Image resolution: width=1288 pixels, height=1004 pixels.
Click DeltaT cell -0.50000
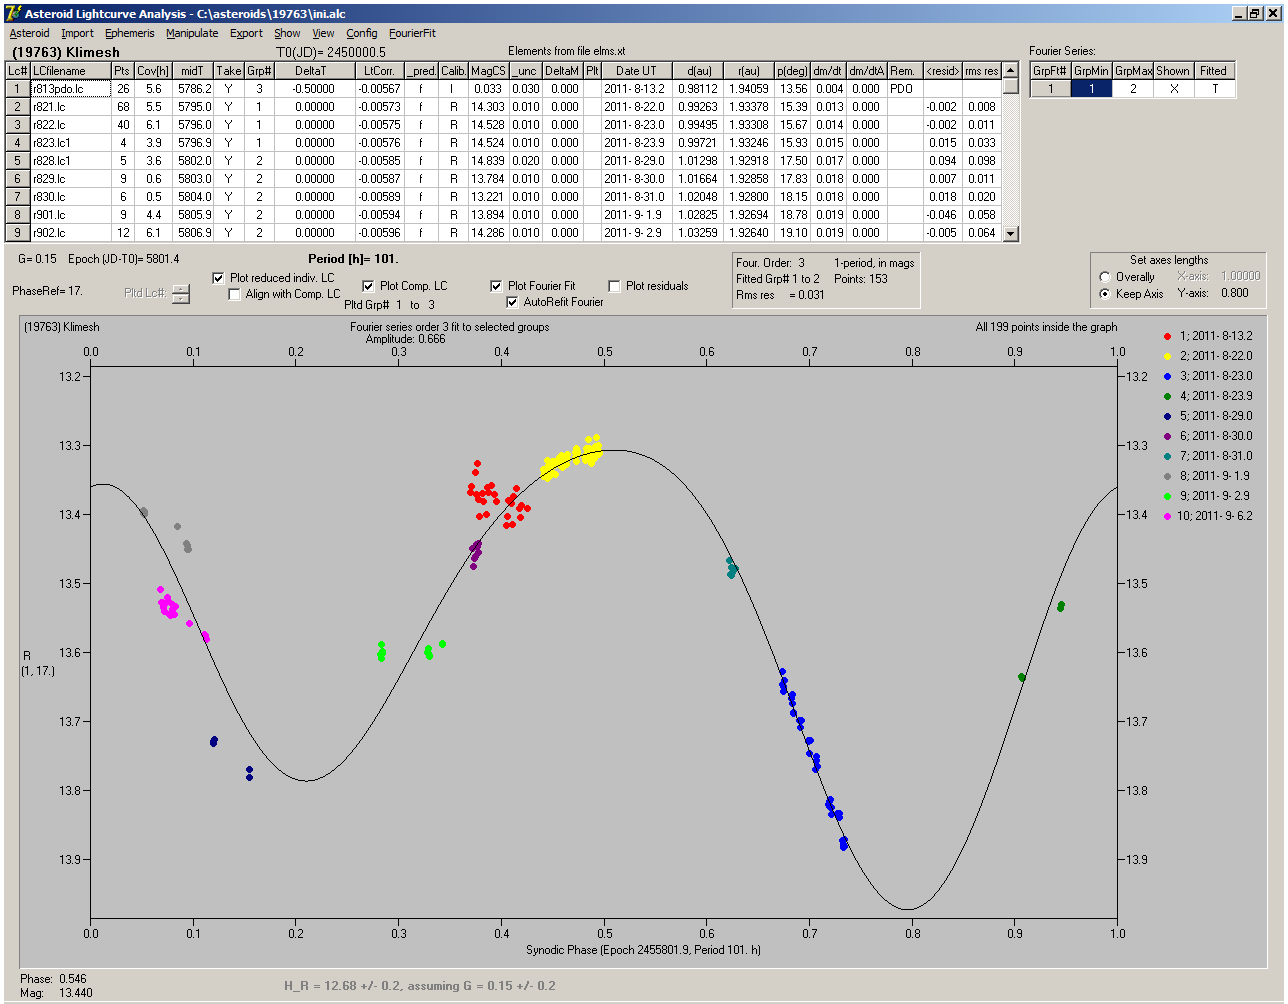[311, 89]
